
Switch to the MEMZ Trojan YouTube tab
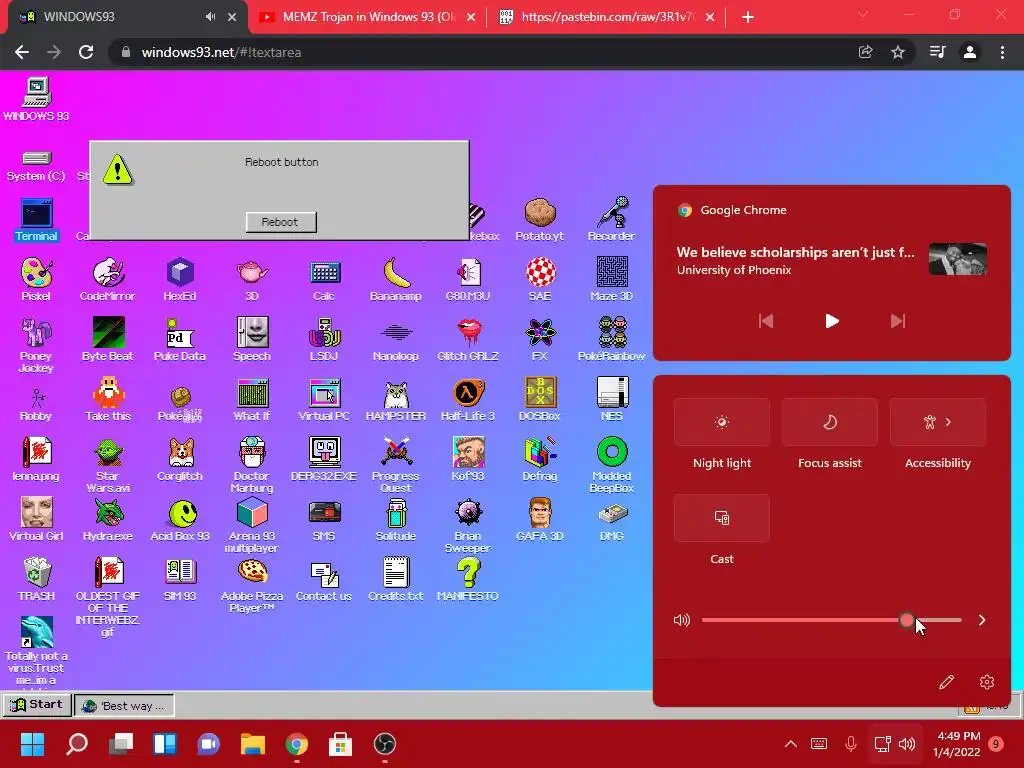coord(368,17)
